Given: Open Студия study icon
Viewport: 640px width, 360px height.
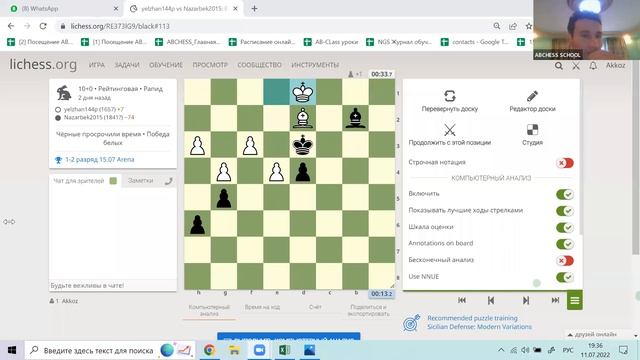Looking at the screenshot, I should 532,130.
